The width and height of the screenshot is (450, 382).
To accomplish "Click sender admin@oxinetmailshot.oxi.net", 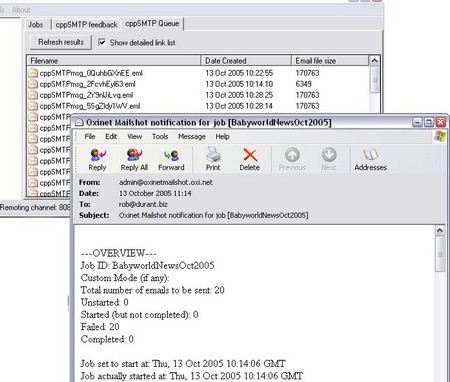I will [x=166, y=182].
